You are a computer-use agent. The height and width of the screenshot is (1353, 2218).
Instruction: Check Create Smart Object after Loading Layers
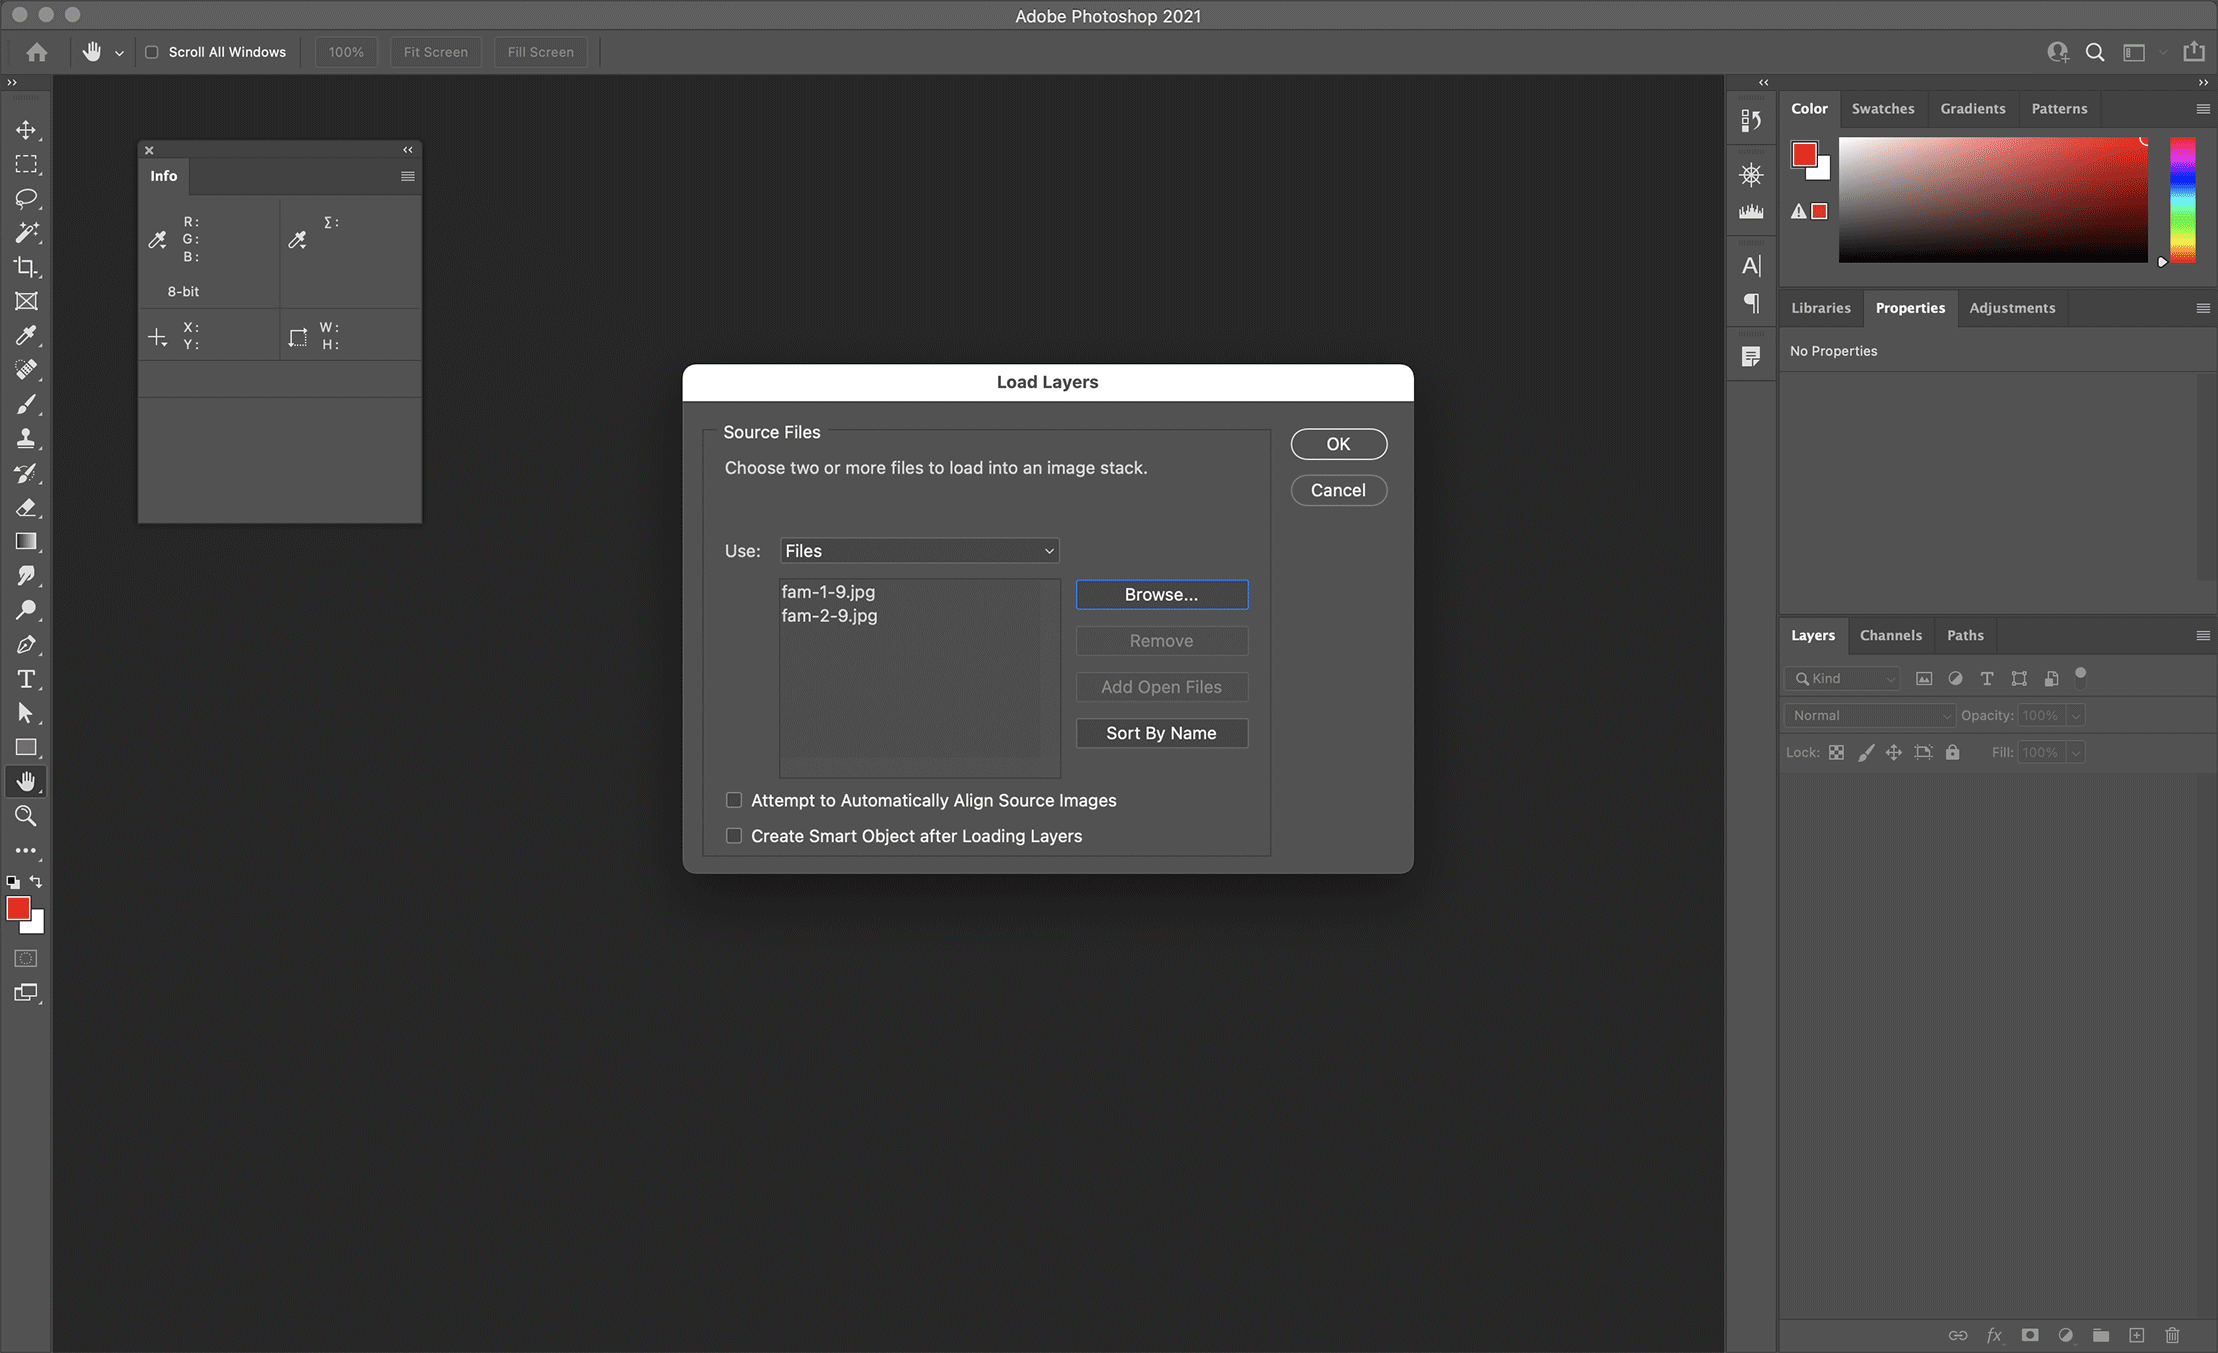click(734, 836)
